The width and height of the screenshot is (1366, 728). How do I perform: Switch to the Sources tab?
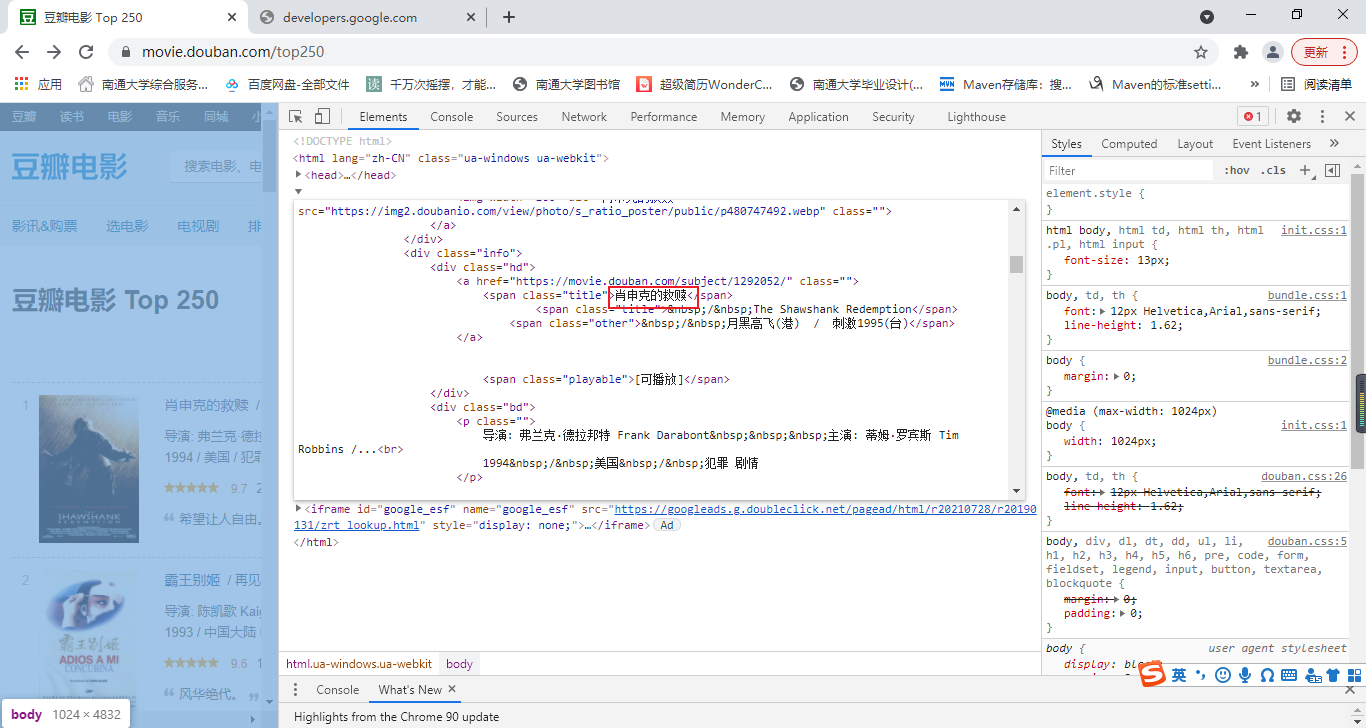pos(517,117)
